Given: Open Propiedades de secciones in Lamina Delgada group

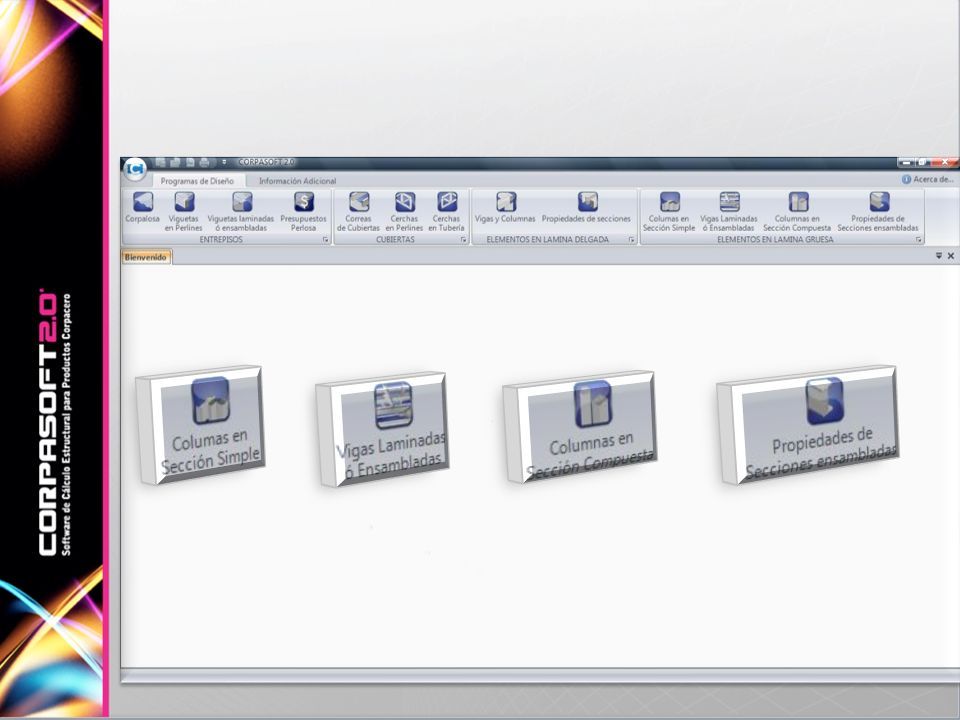Looking at the screenshot, I should pos(587,207).
